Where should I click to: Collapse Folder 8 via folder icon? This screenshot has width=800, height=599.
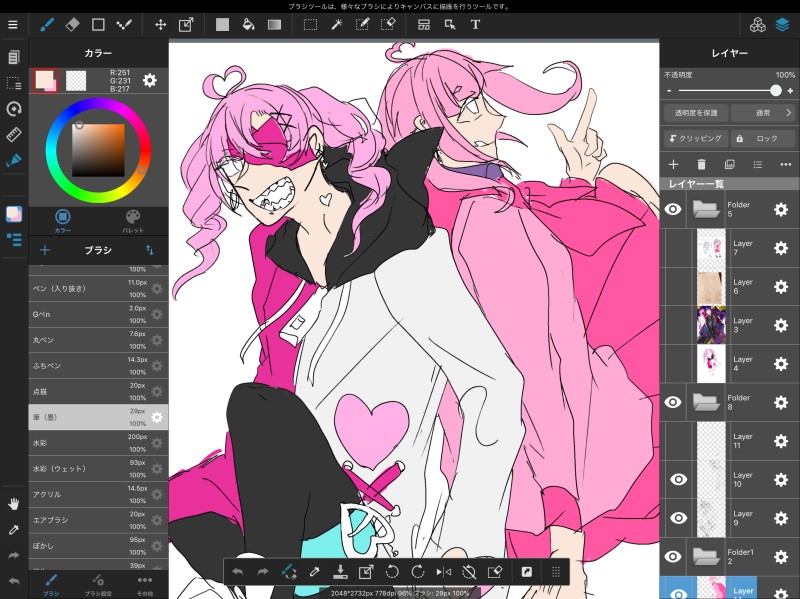pos(706,402)
